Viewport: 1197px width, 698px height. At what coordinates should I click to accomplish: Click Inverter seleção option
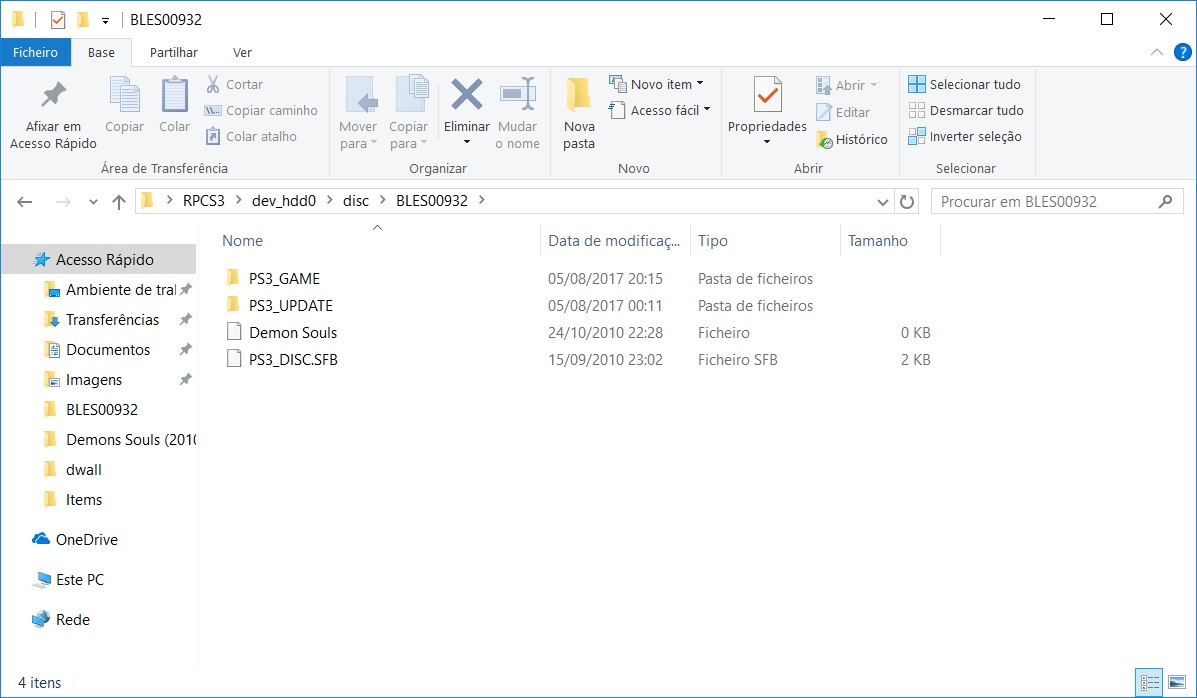coord(965,136)
